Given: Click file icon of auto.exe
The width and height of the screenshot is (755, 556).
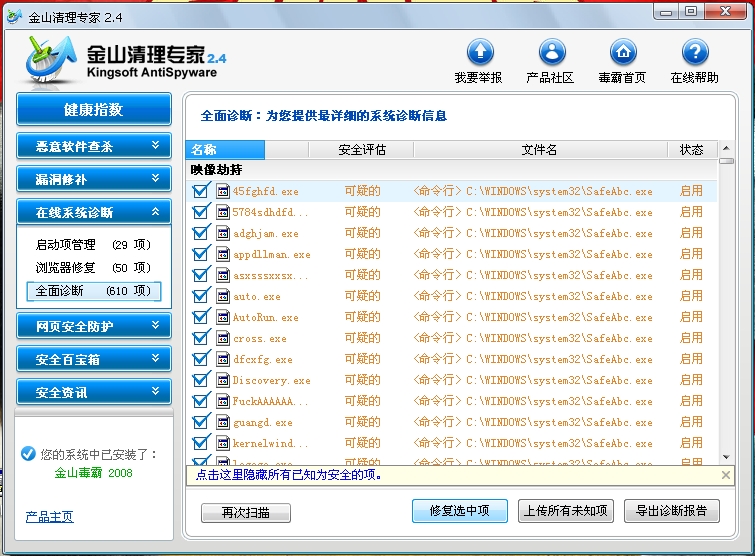Looking at the screenshot, I should click(x=222, y=296).
